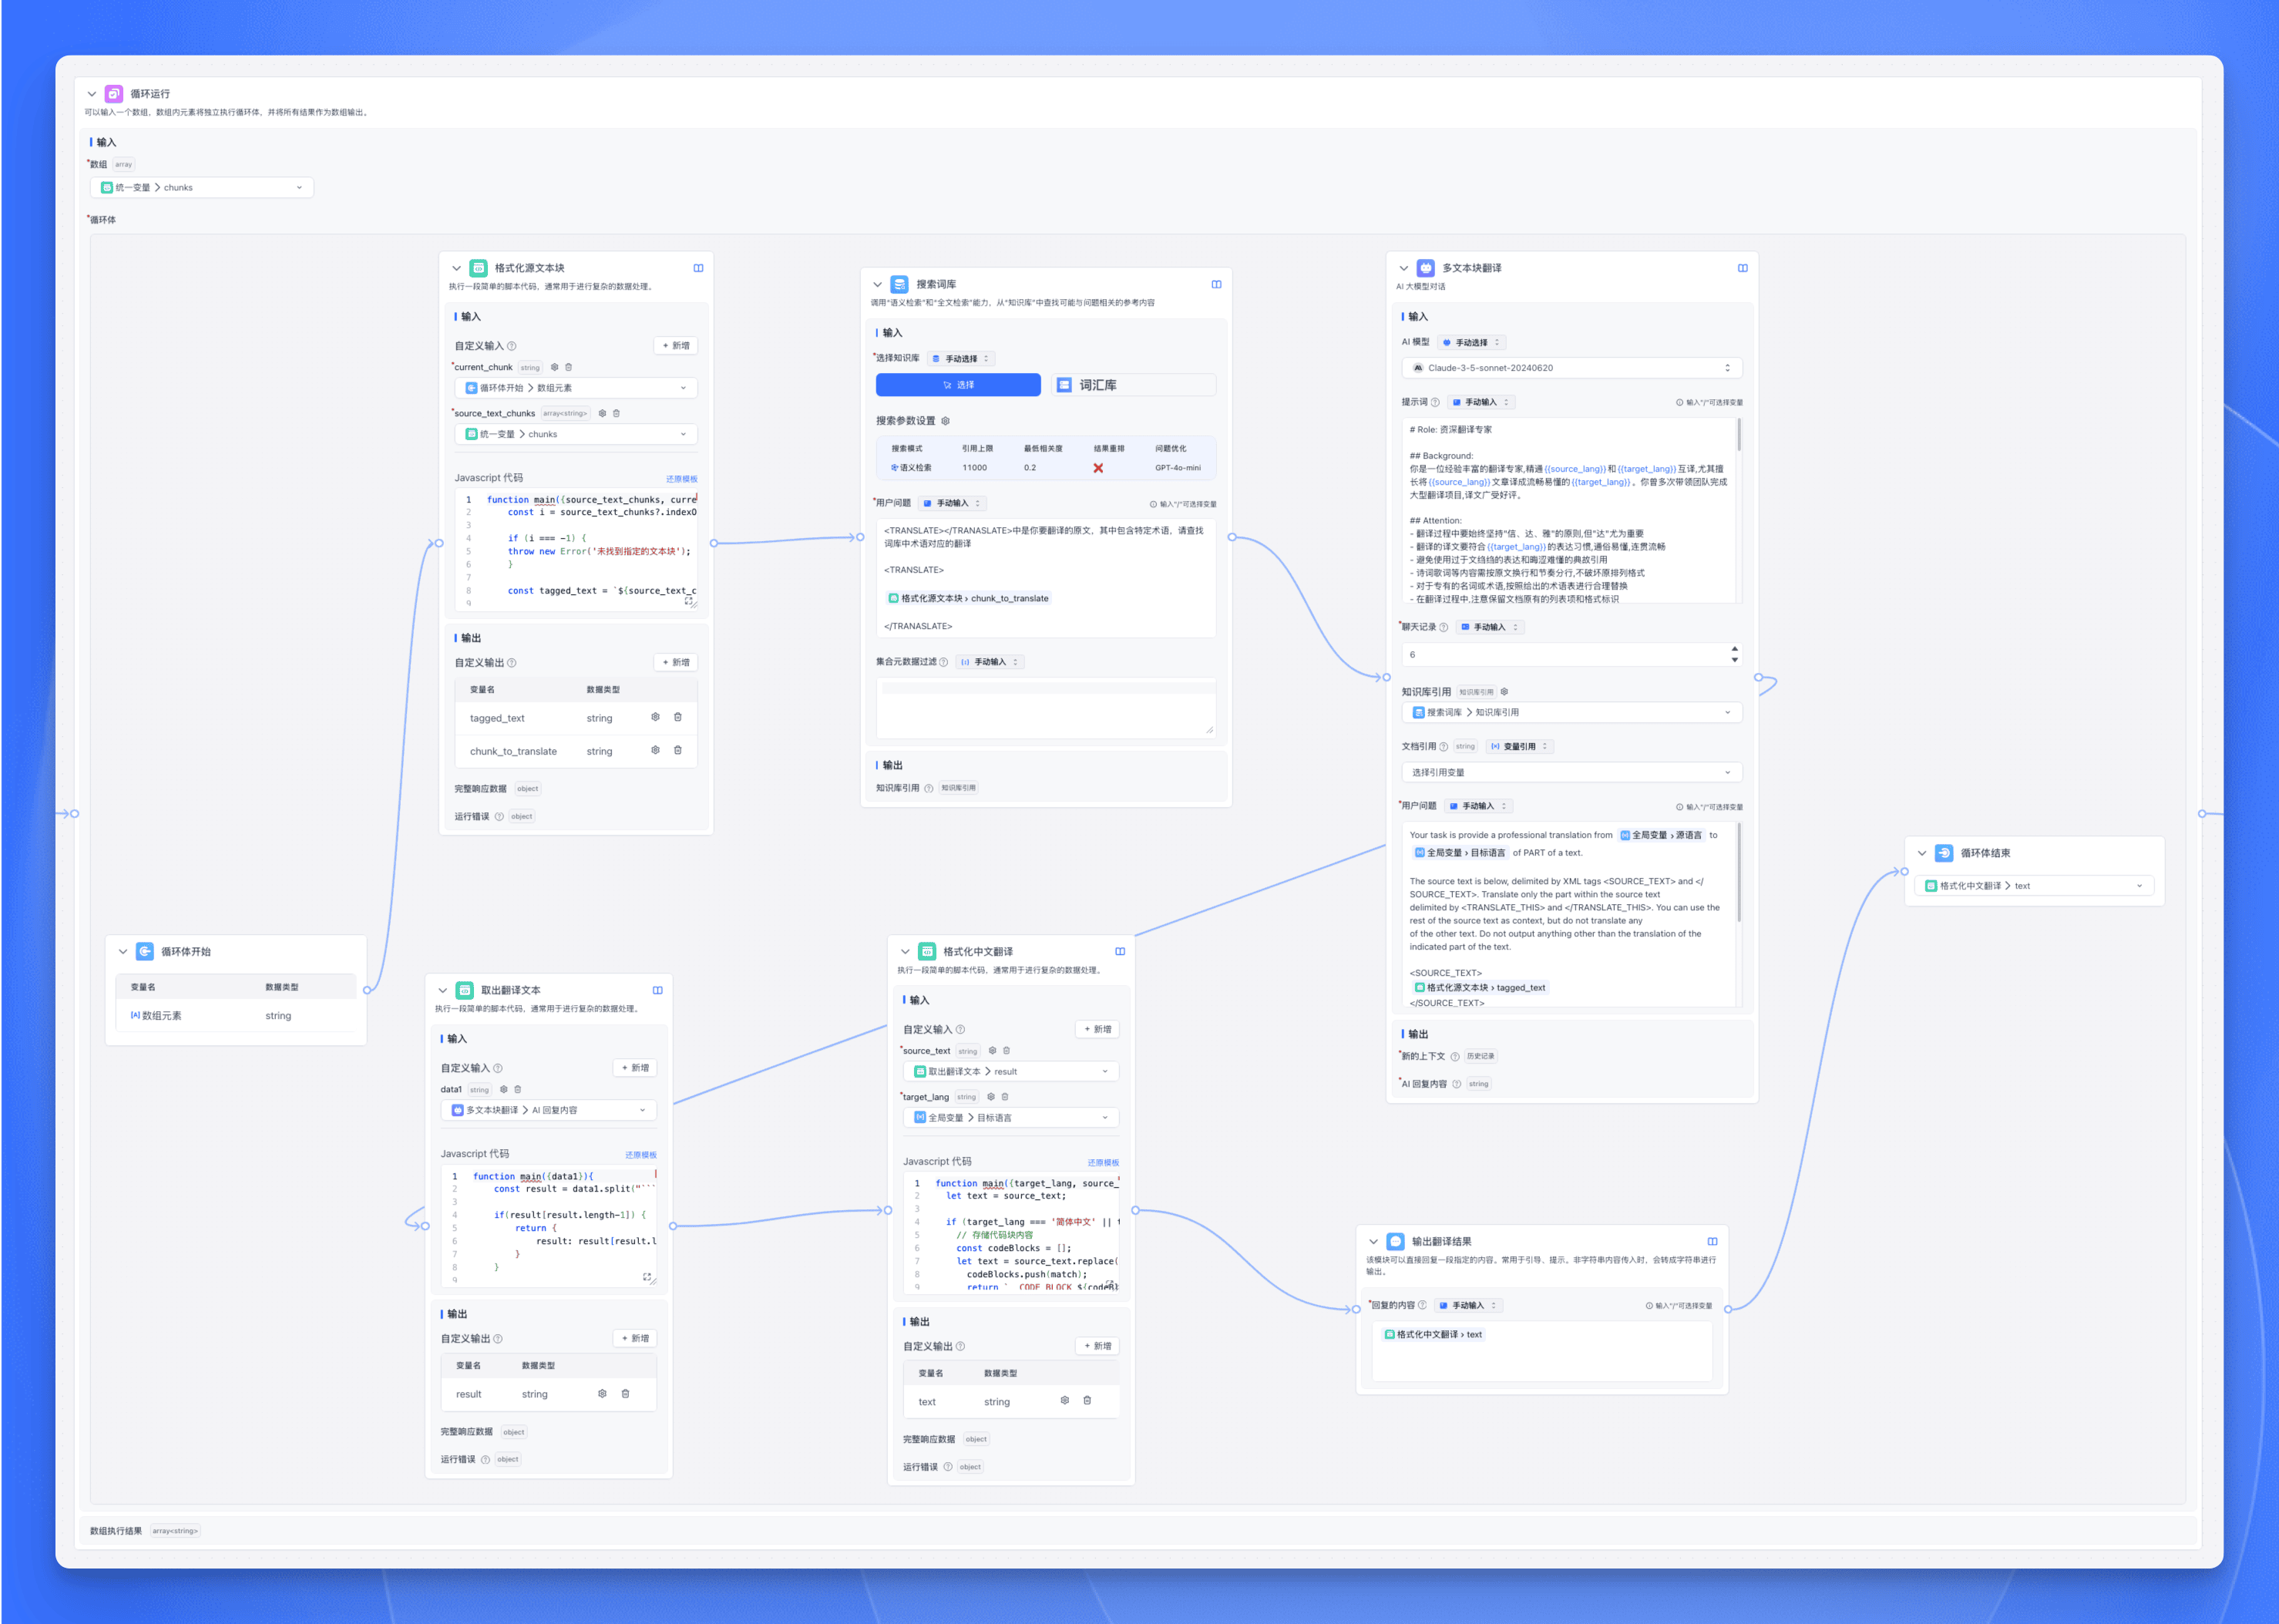
Task: Click the 搜索词库 dataset search icon
Action: [900, 285]
